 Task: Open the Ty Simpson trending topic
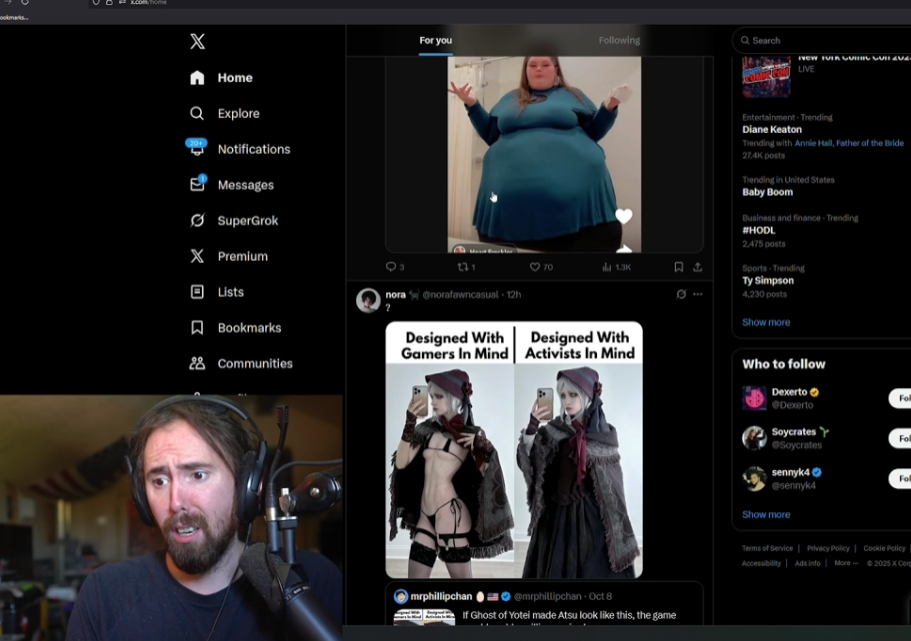(x=767, y=280)
